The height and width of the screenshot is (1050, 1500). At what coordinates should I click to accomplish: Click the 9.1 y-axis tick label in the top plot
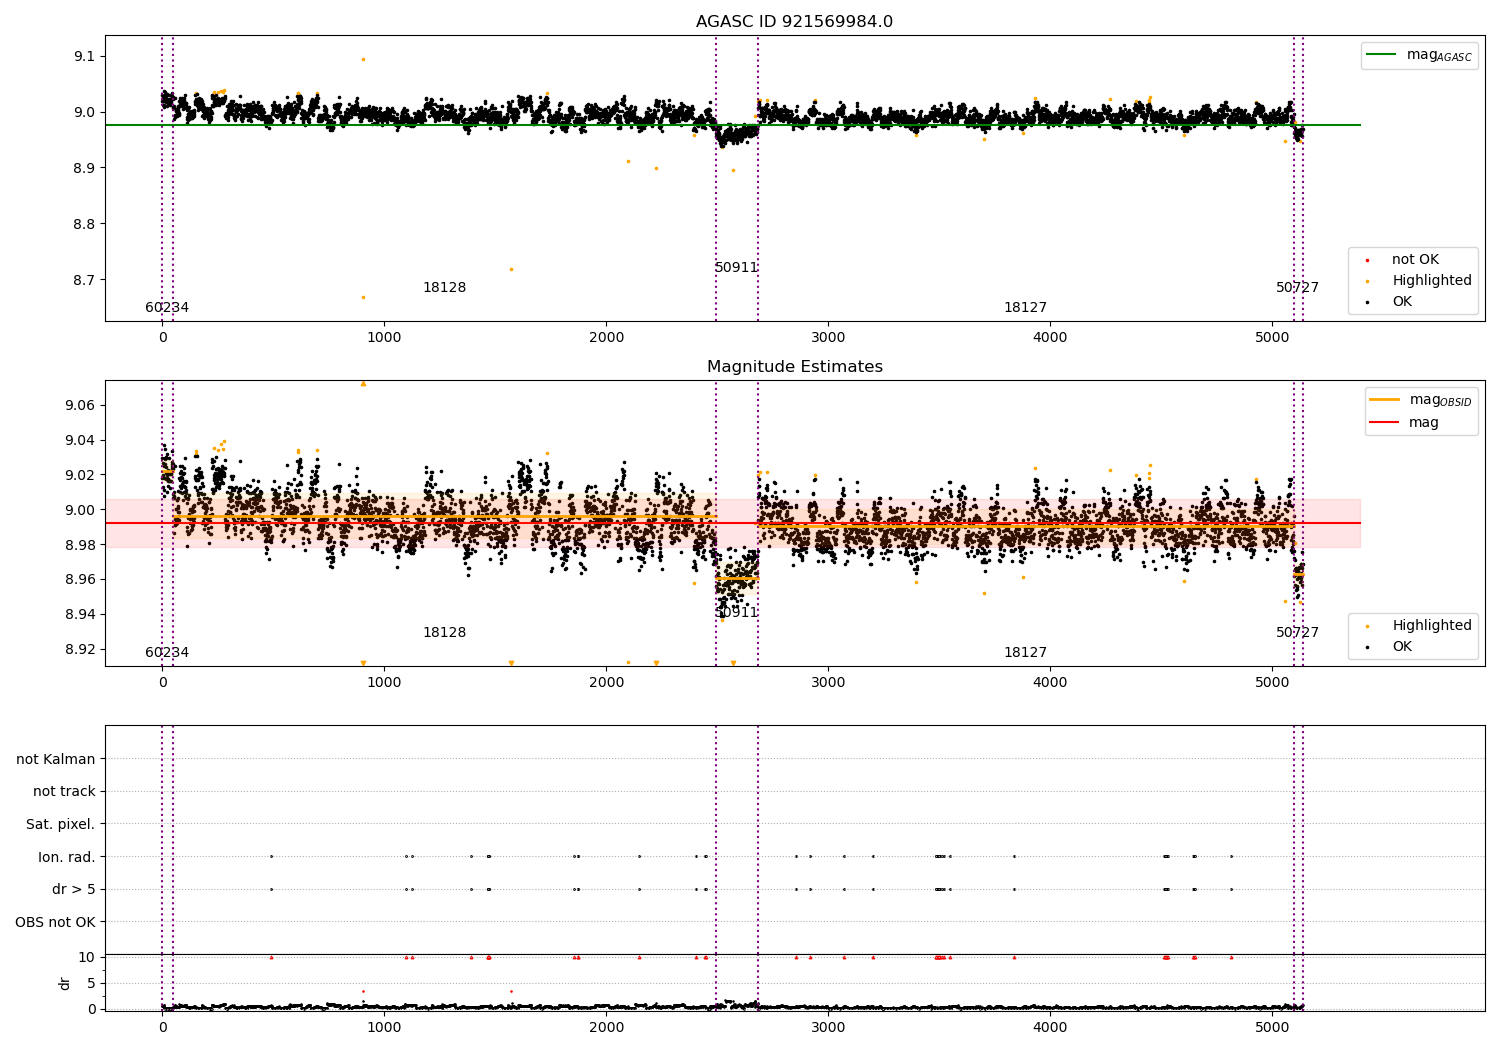pyautogui.click(x=84, y=56)
